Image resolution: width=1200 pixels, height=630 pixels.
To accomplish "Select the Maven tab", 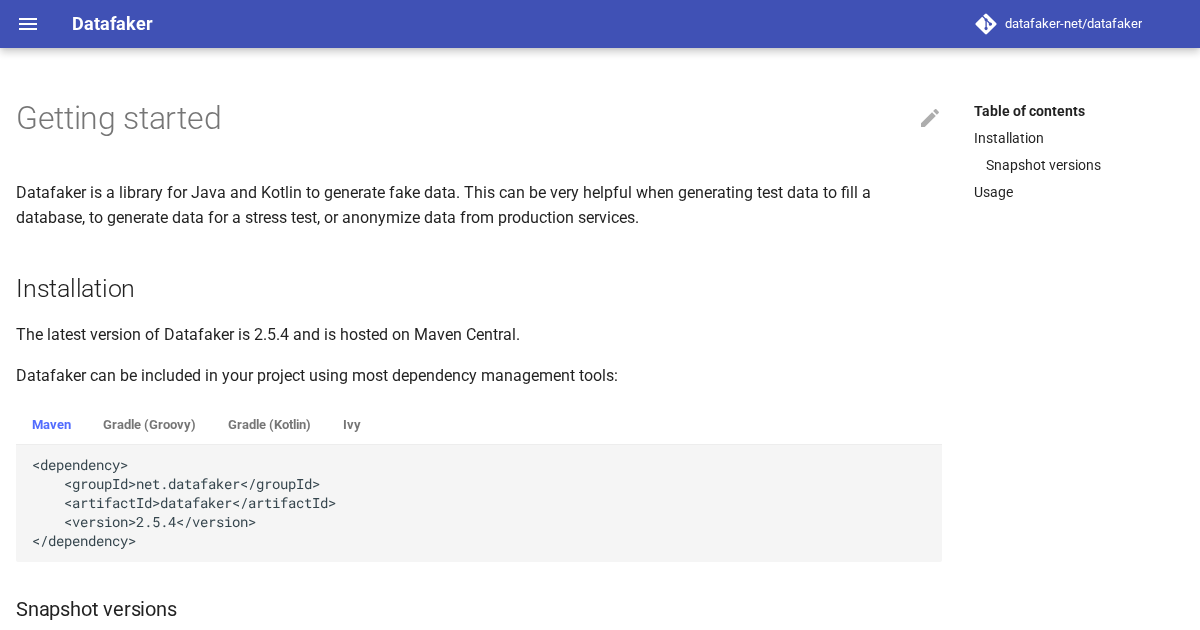I will (51, 425).
